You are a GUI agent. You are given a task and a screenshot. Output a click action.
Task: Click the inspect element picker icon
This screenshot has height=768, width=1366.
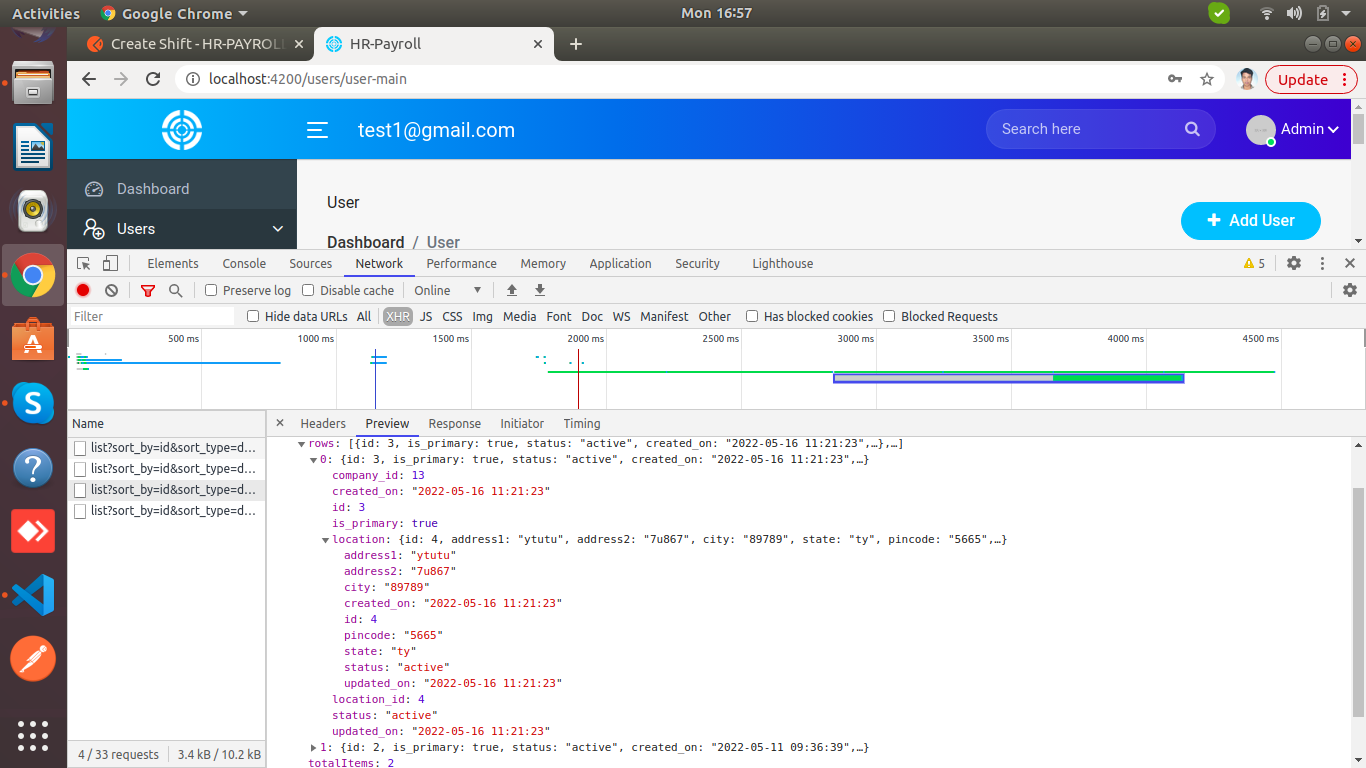pos(84,263)
